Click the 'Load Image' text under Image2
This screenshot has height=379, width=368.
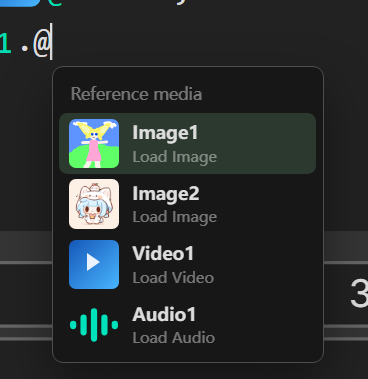[175, 217]
